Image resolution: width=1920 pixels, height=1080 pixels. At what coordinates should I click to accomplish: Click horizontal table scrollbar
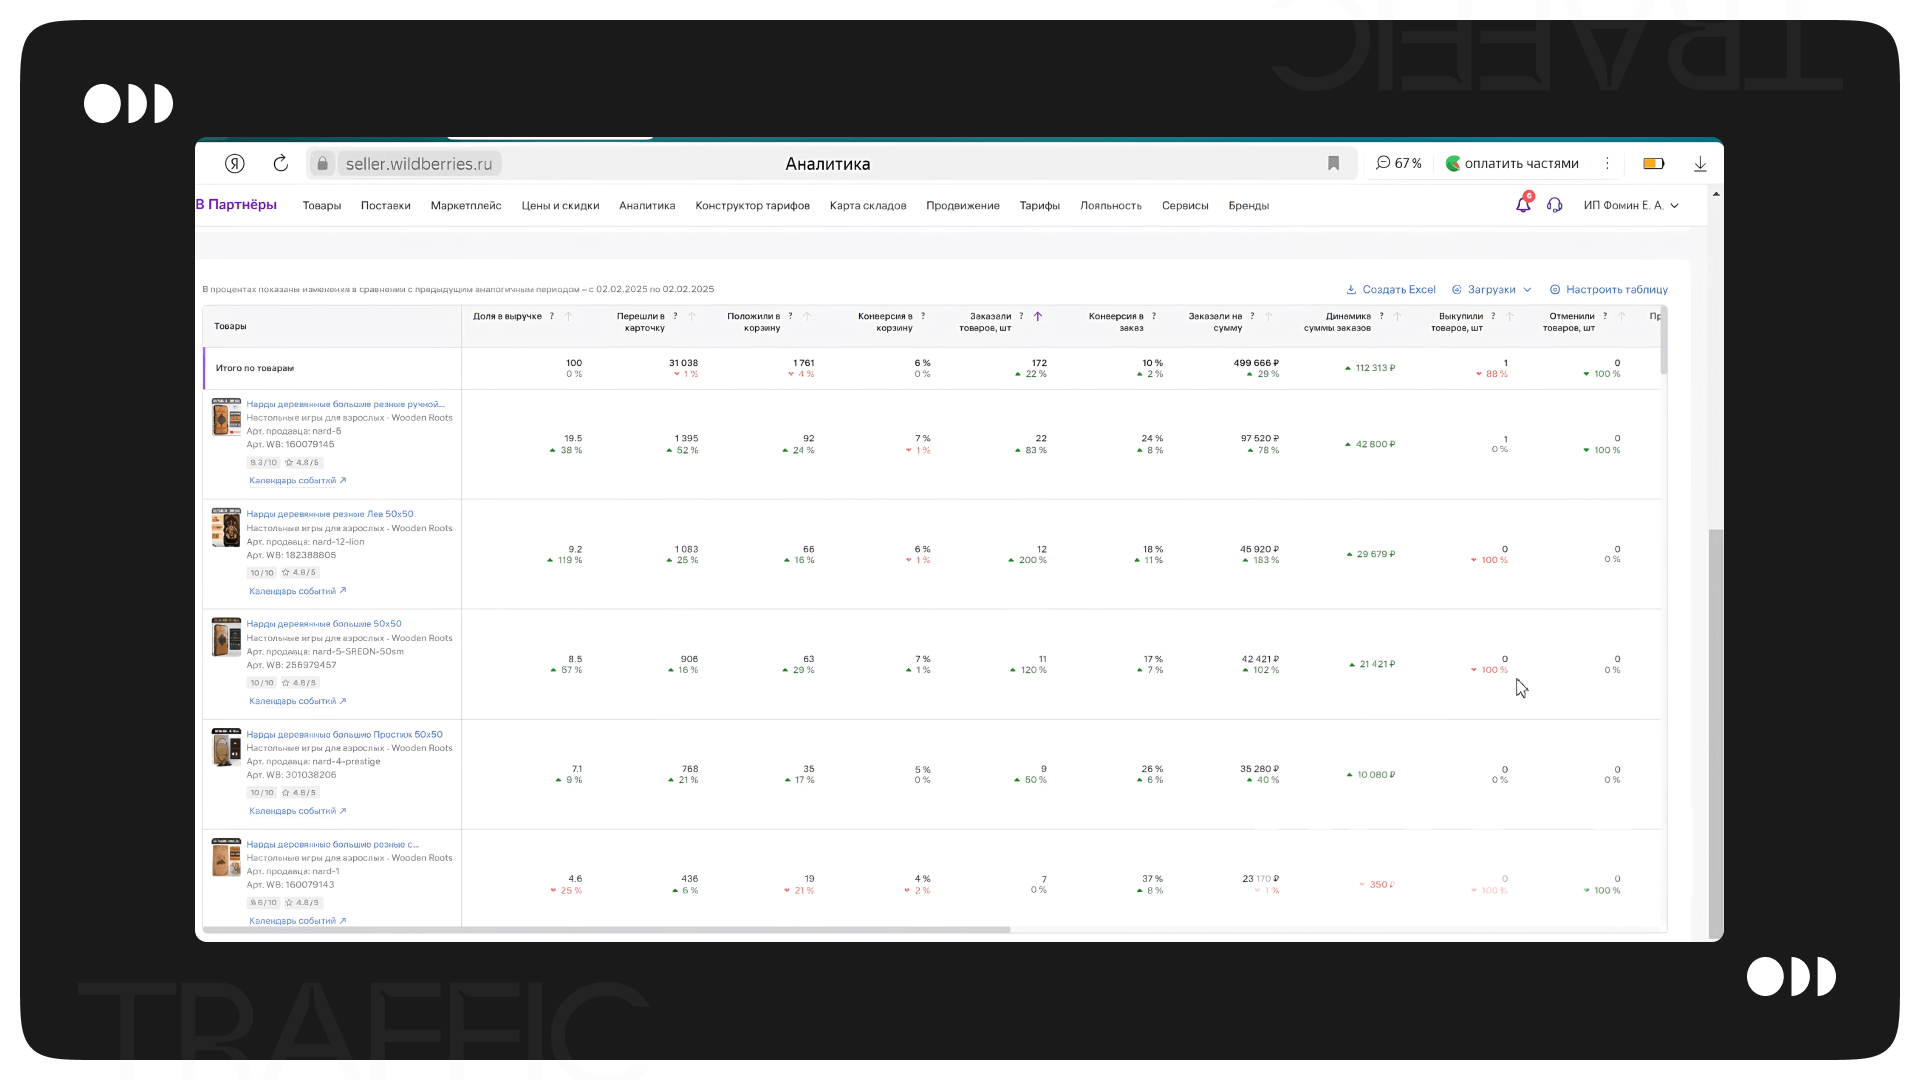point(606,930)
